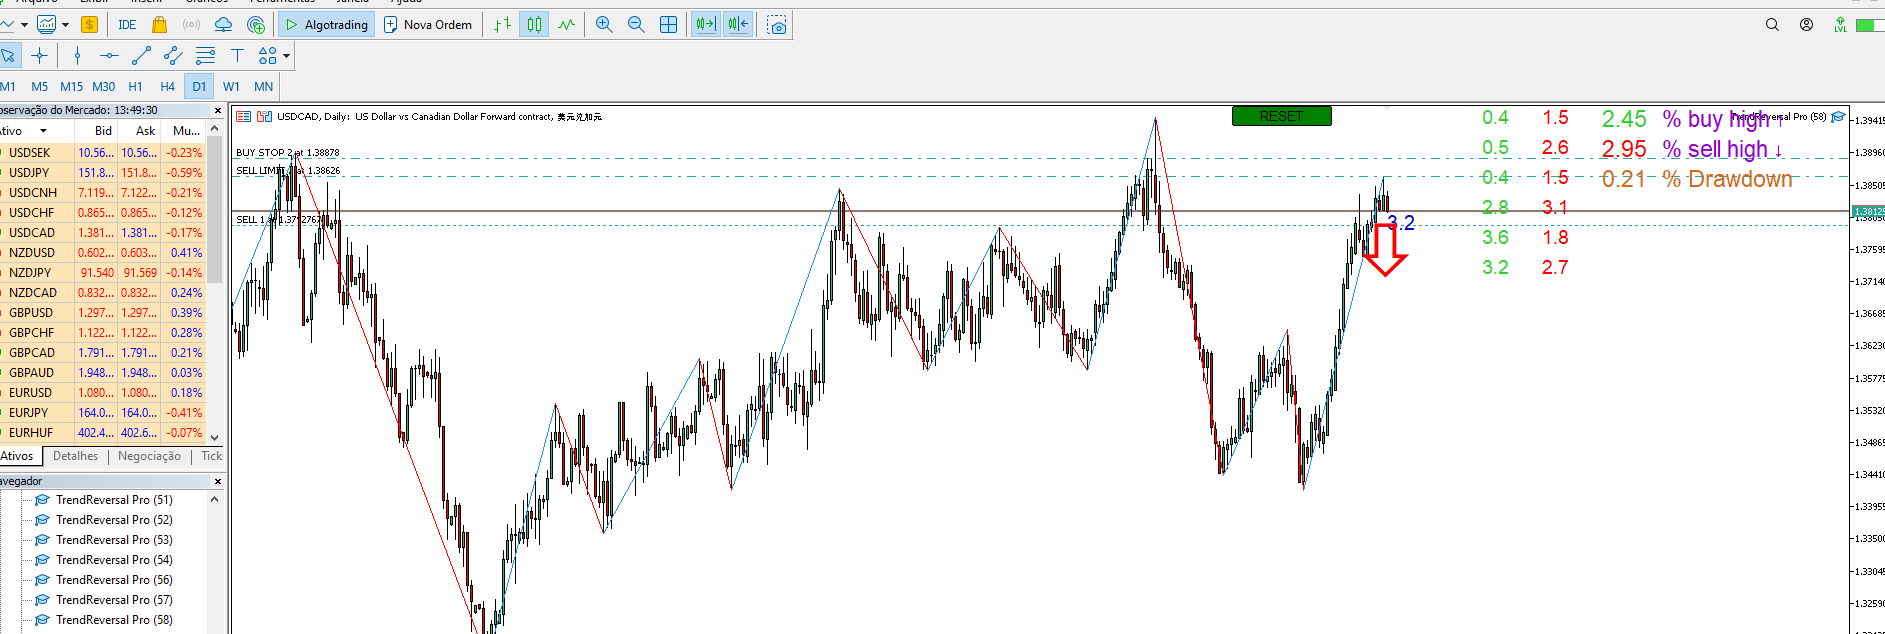
Task: Tile windows with the grid icon
Action: tap(669, 25)
